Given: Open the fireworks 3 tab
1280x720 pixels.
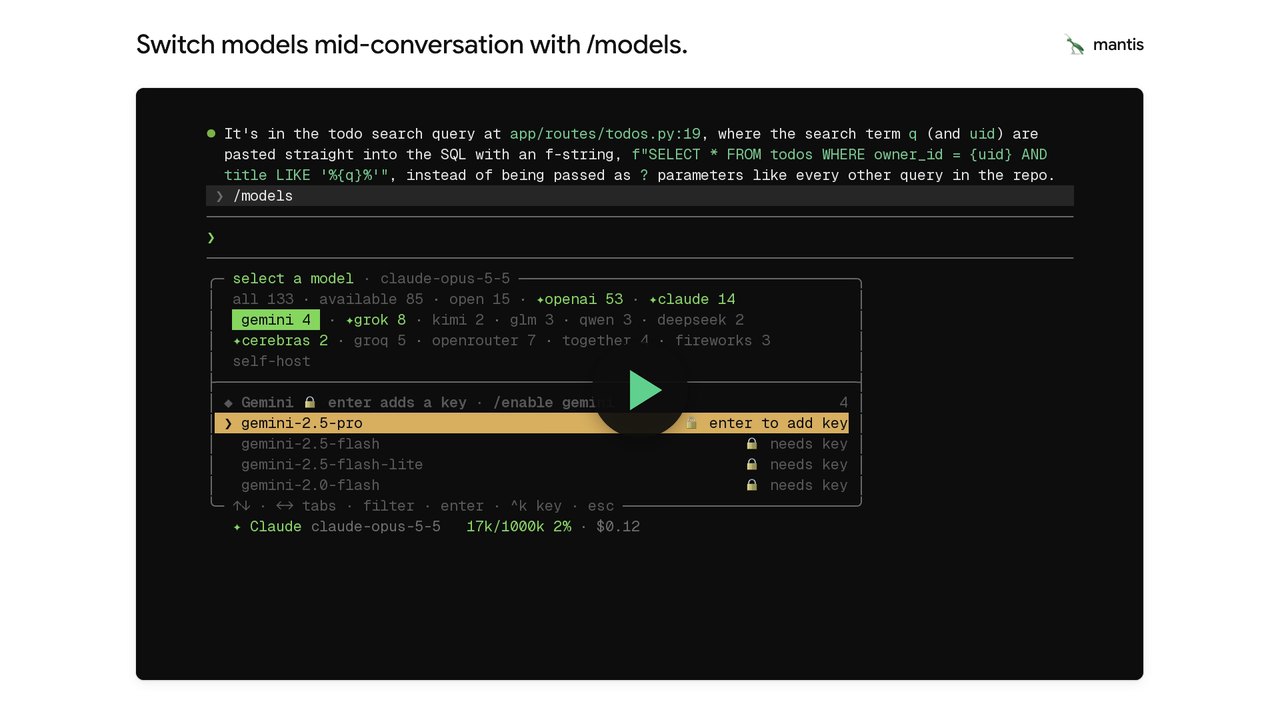Looking at the screenshot, I should pyautogui.click(x=722, y=341).
